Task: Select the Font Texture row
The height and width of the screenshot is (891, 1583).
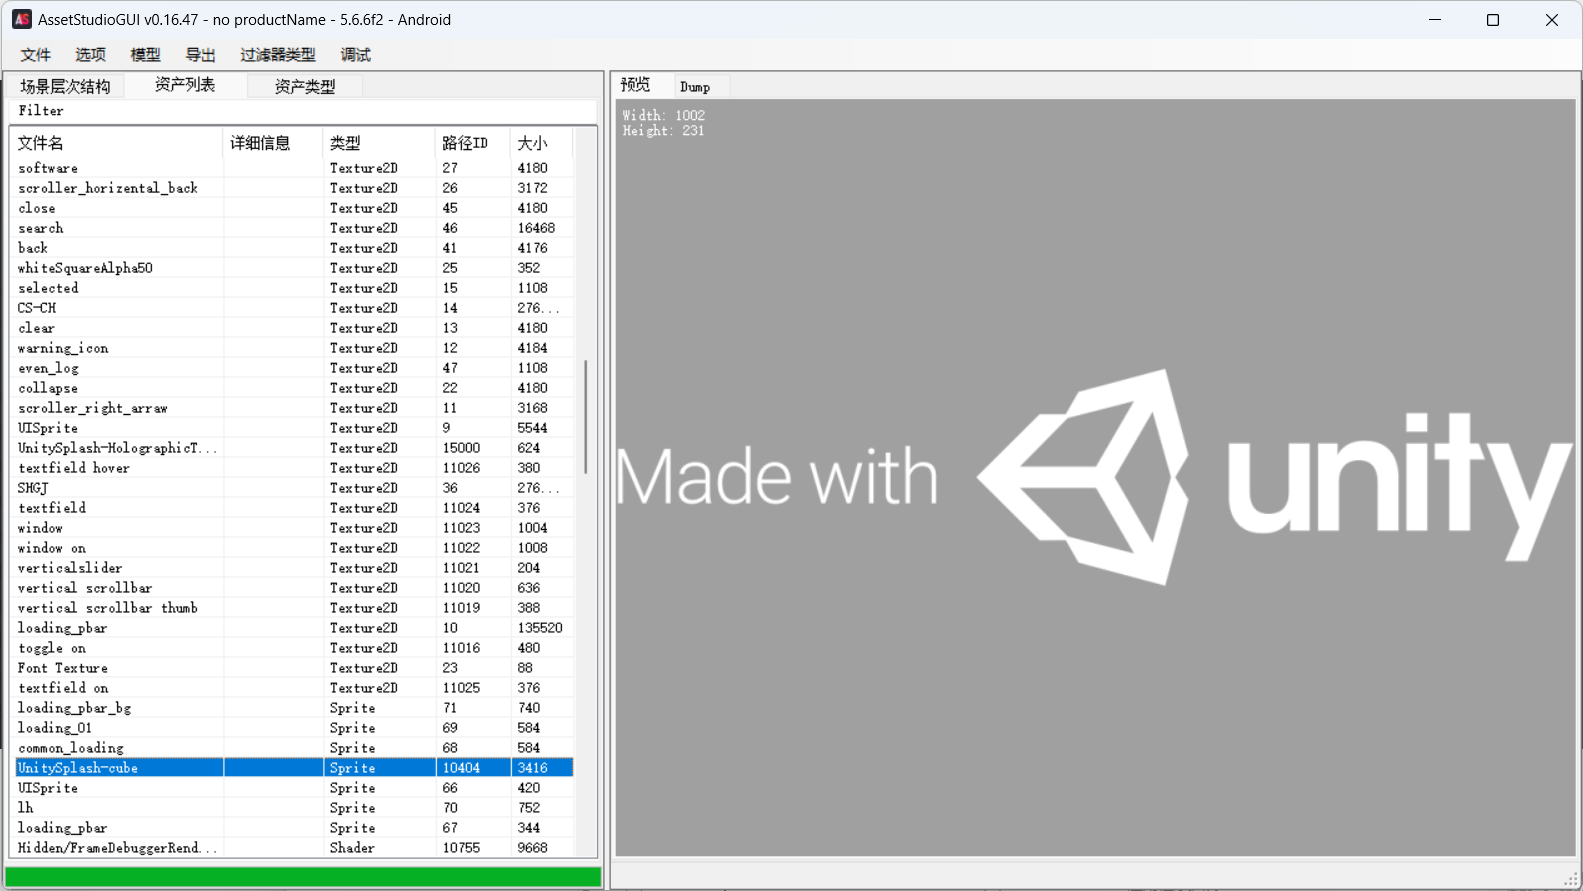Action: (x=295, y=668)
